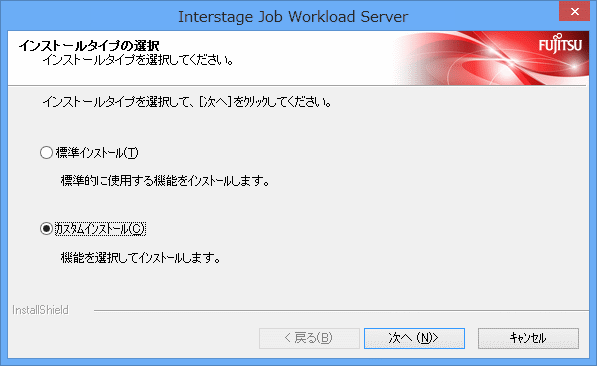Image resolution: width=597 pixels, height=366 pixels.
Task: Click the InstallShield label
Action: (x=40, y=310)
